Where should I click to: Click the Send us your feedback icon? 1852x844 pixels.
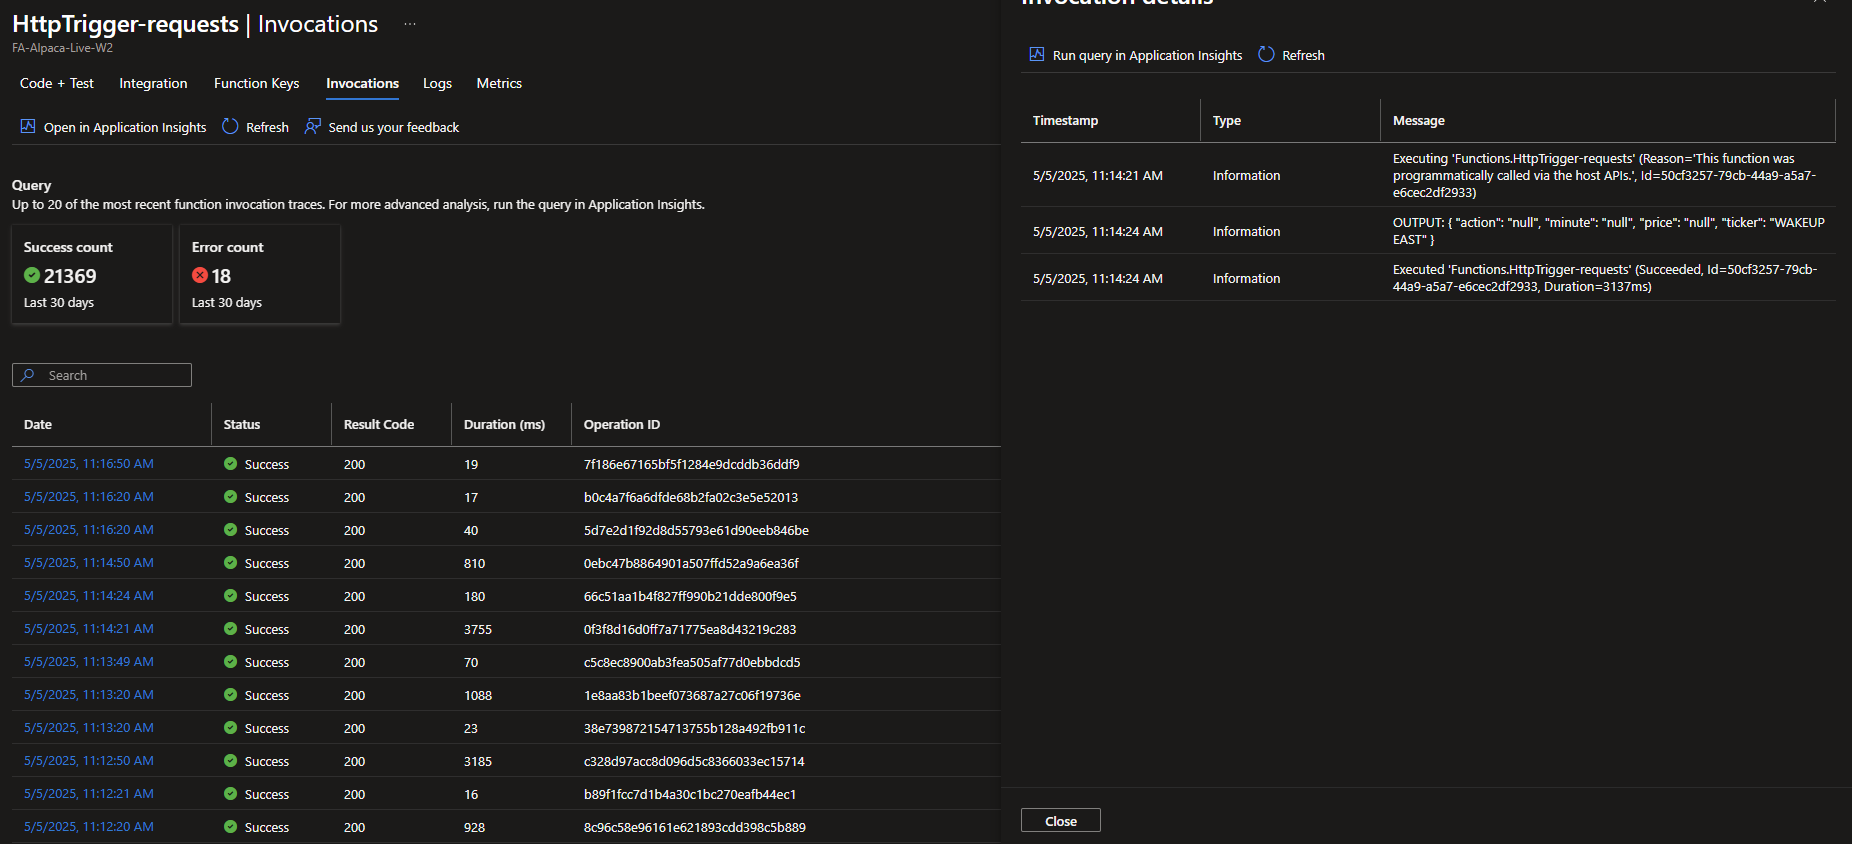tap(313, 127)
